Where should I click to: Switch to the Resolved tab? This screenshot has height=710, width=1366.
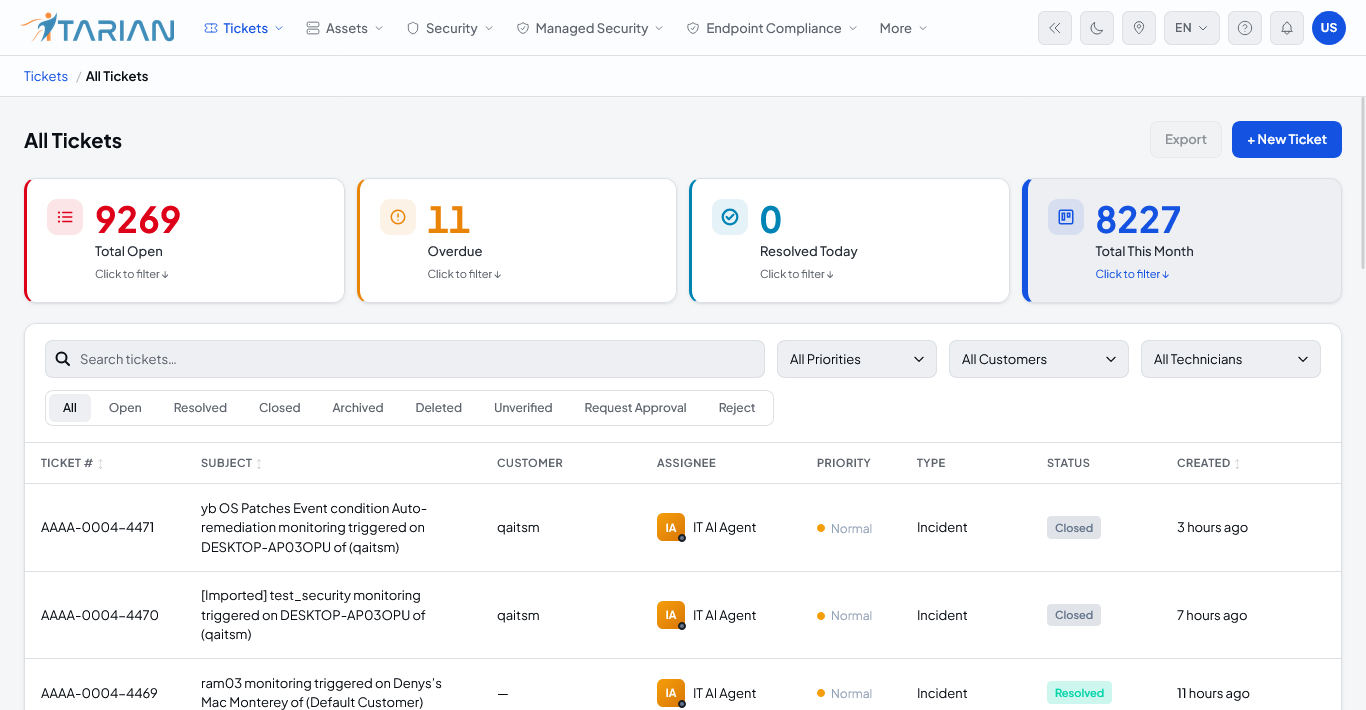pyautogui.click(x=200, y=408)
